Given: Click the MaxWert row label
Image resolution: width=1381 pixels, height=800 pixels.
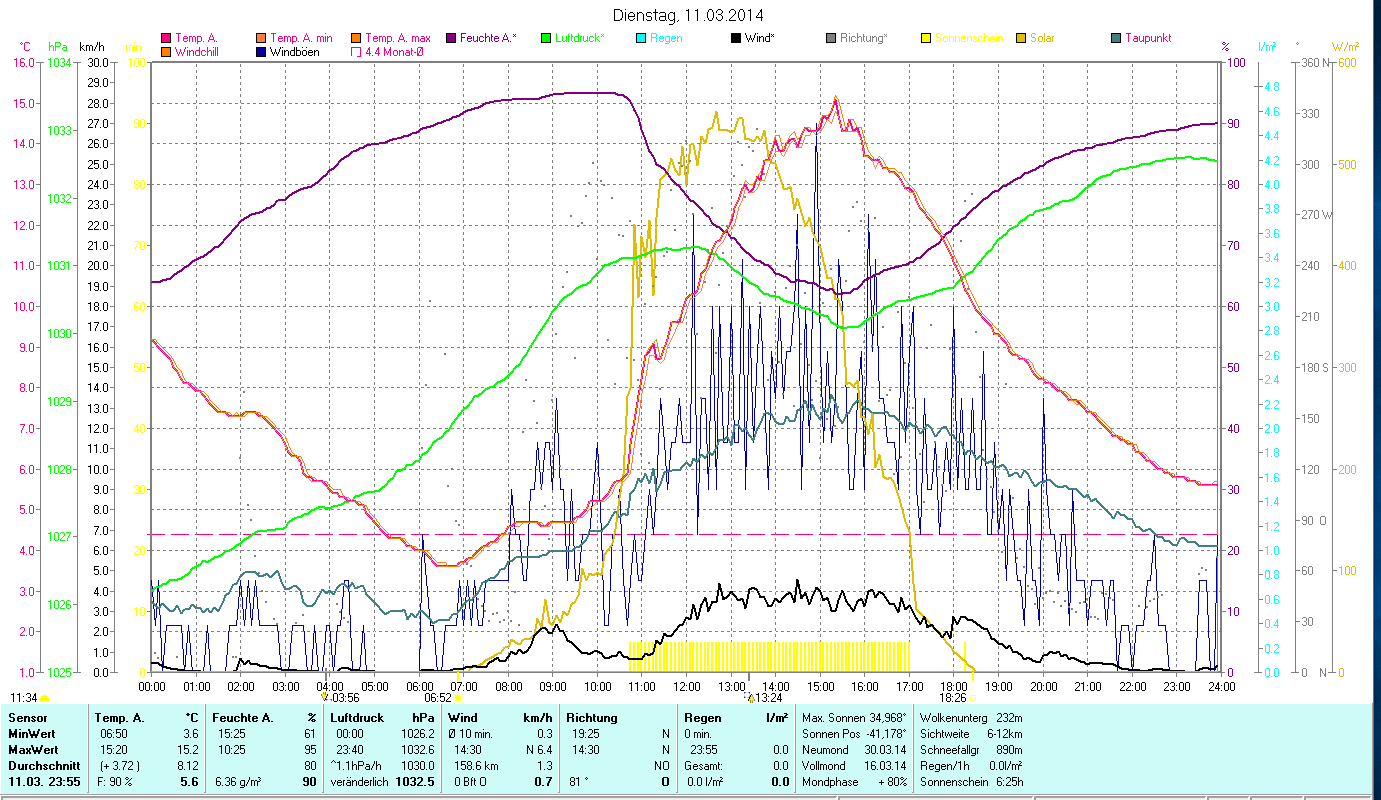Looking at the screenshot, I should point(34,749).
